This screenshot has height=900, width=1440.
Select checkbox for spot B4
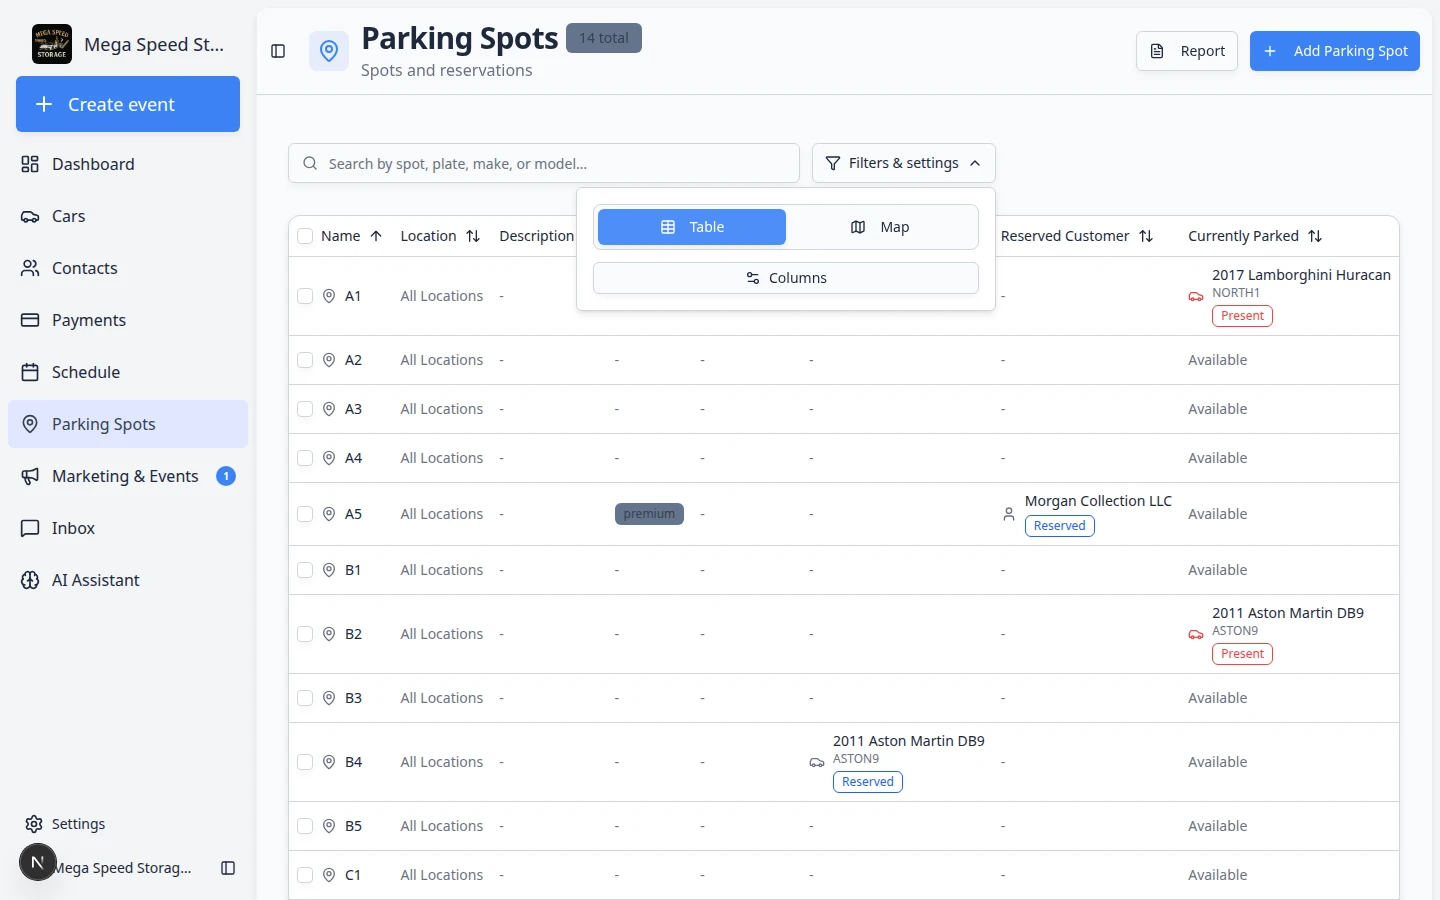click(305, 762)
